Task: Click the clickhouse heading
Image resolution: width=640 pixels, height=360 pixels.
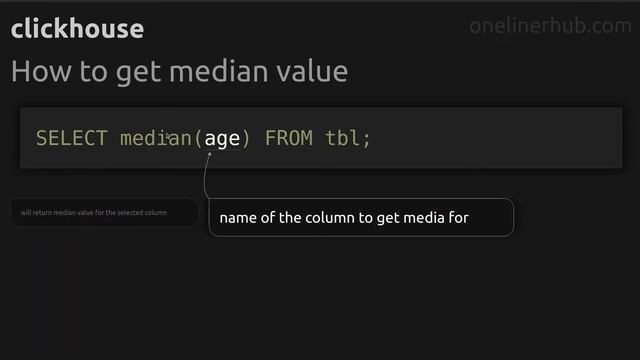Action: [x=77, y=29]
